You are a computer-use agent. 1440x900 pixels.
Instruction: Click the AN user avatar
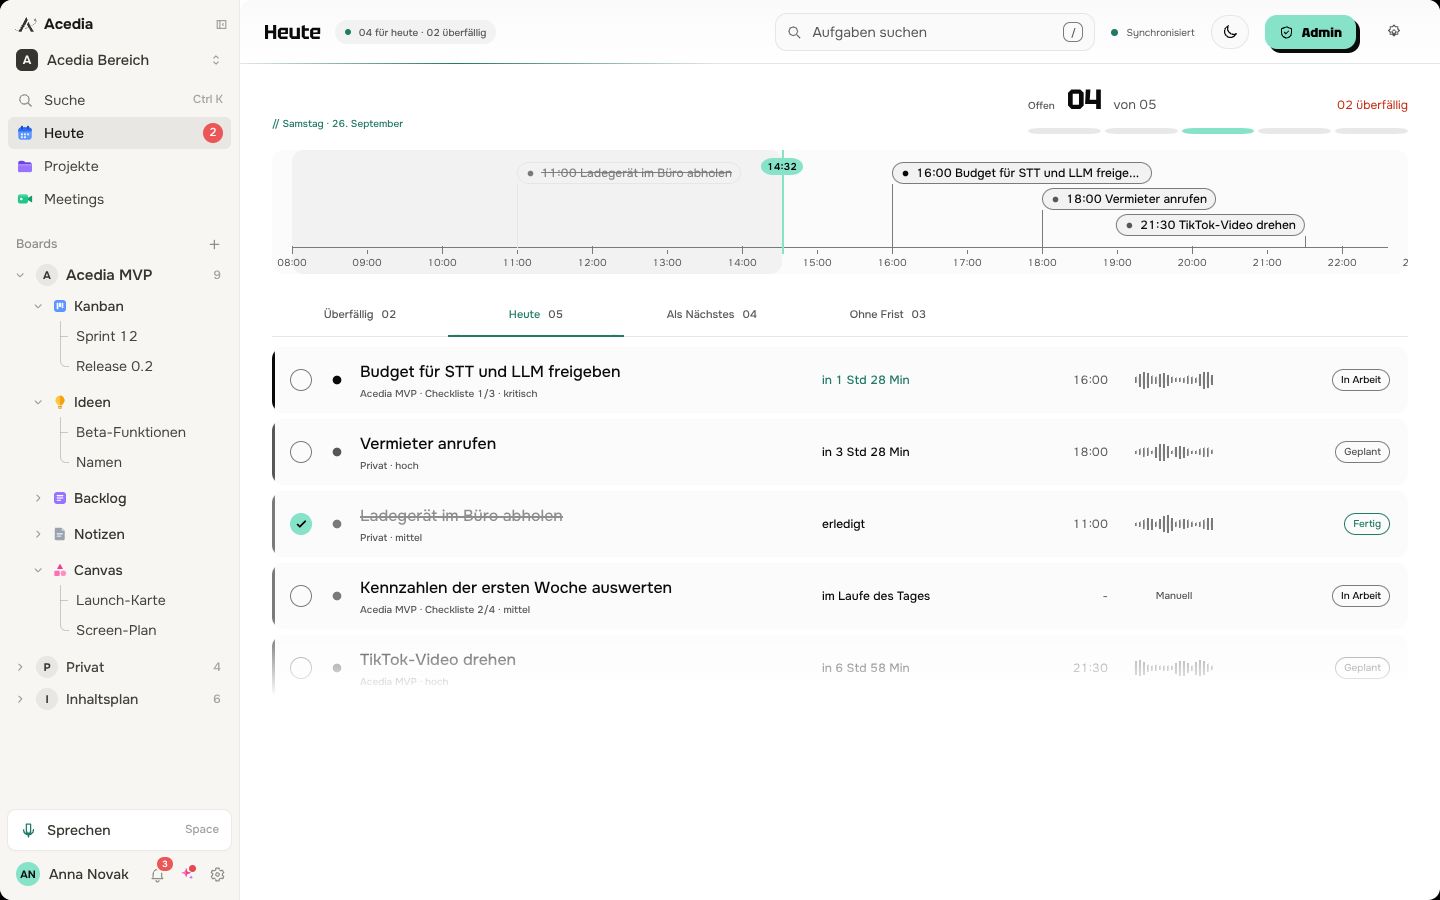[28, 874]
